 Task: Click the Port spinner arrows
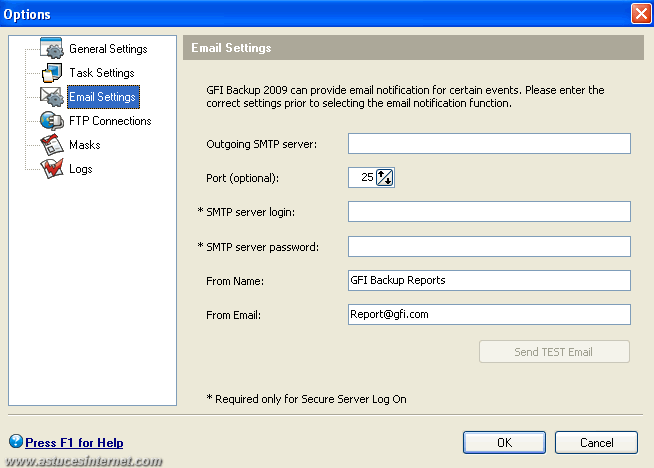(x=385, y=178)
